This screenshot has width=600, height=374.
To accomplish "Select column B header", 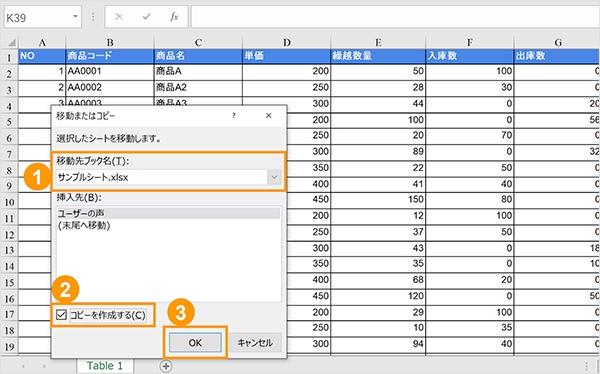I will 110,42.
